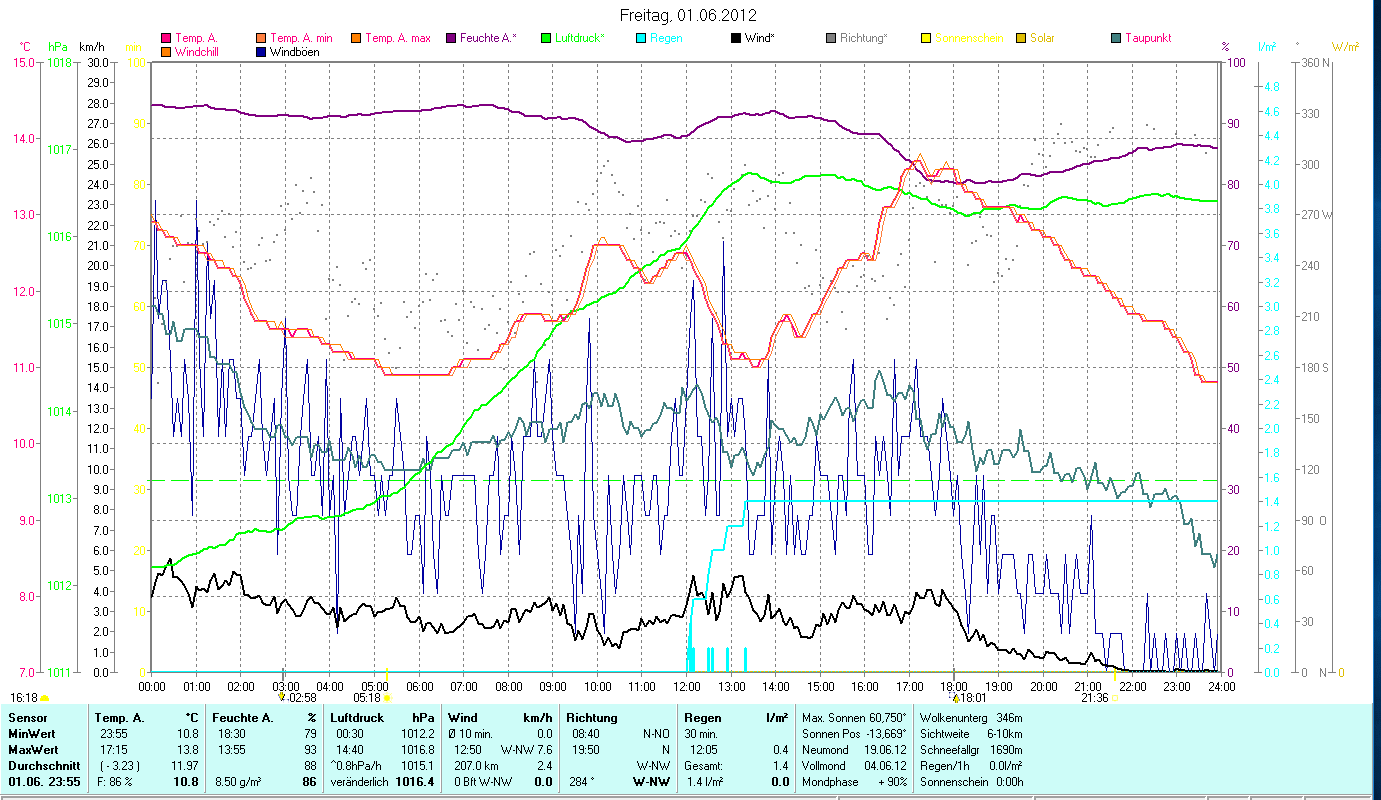Screen dimensions: 1381x800
Task: Click the Temp. A. max legend label
Action: click(397, 38)
